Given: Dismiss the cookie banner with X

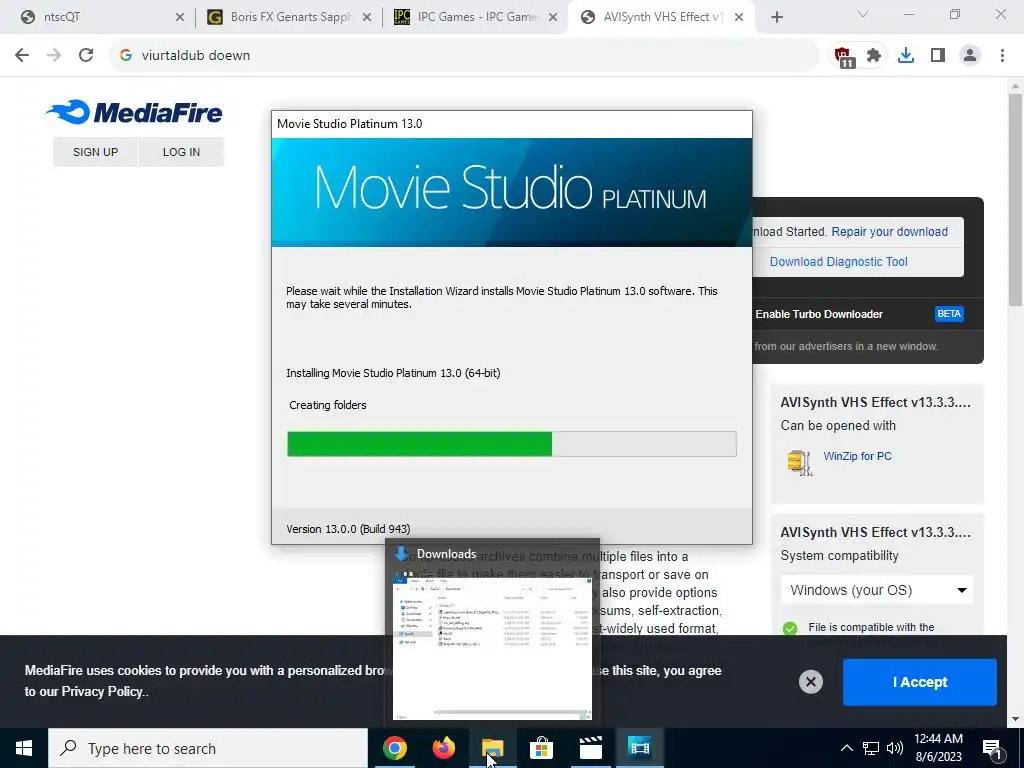Looking at the screenshot, I should point(810,682).
